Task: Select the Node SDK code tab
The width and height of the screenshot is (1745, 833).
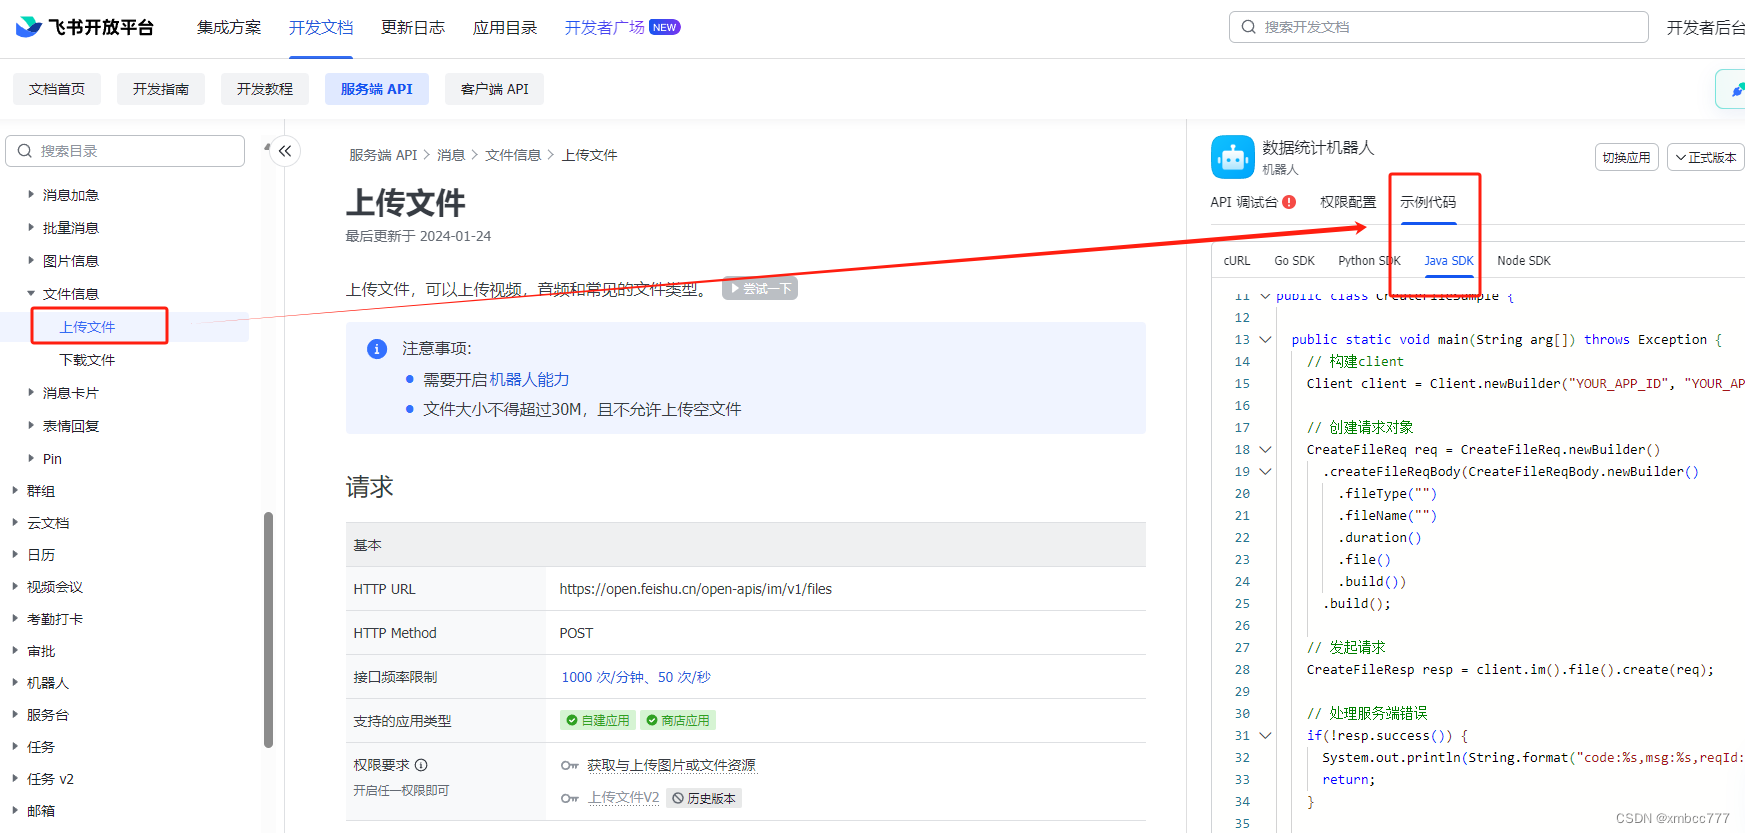Action: coord(1524,261)
